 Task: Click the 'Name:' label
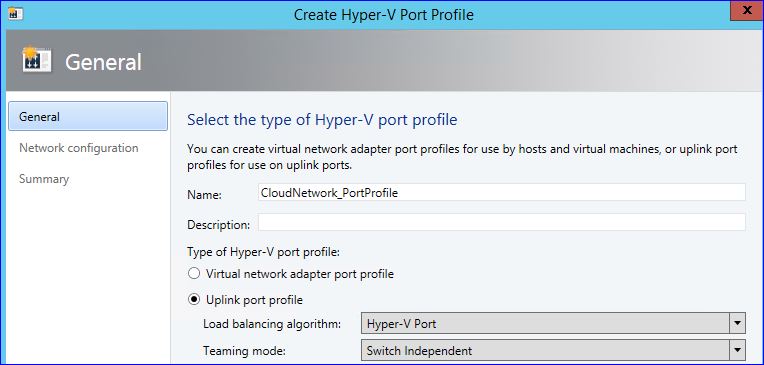204,195
